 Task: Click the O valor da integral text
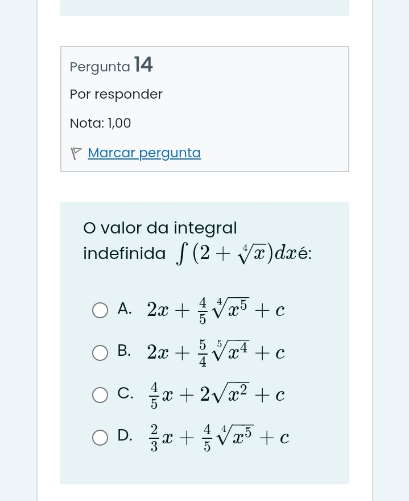[160, 228]
